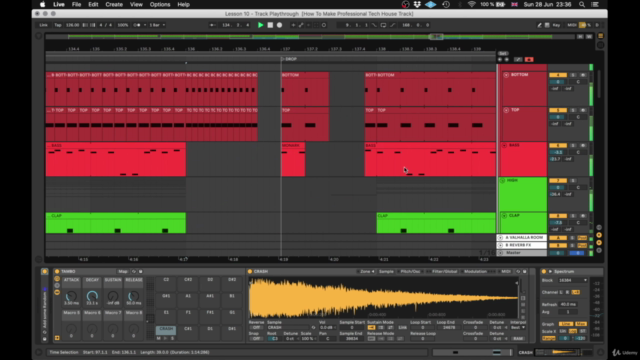The image size is (640, 360).
Task: Click the save icon on TAMBO device
Action: 141,271
